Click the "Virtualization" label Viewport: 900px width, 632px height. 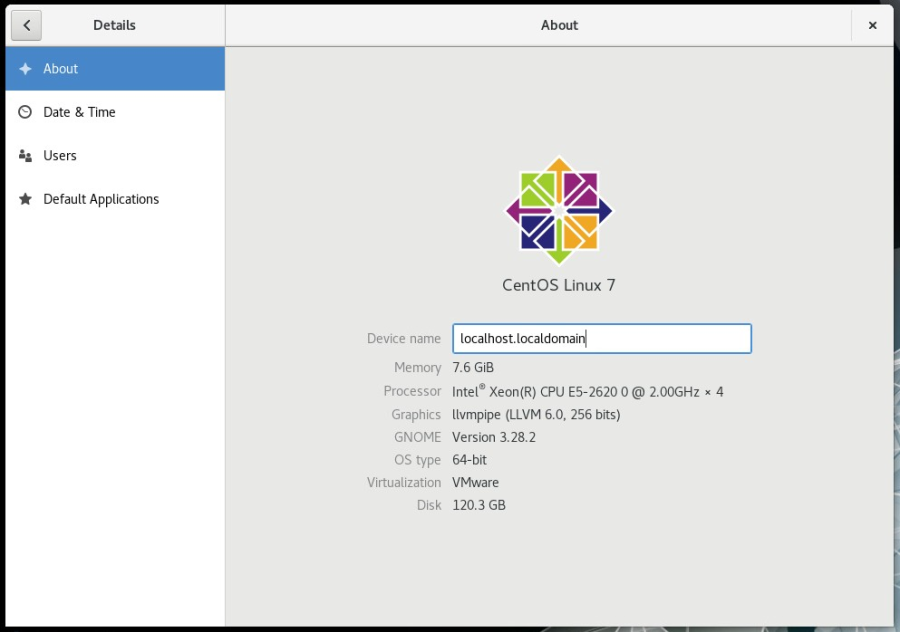click(404, 483)
